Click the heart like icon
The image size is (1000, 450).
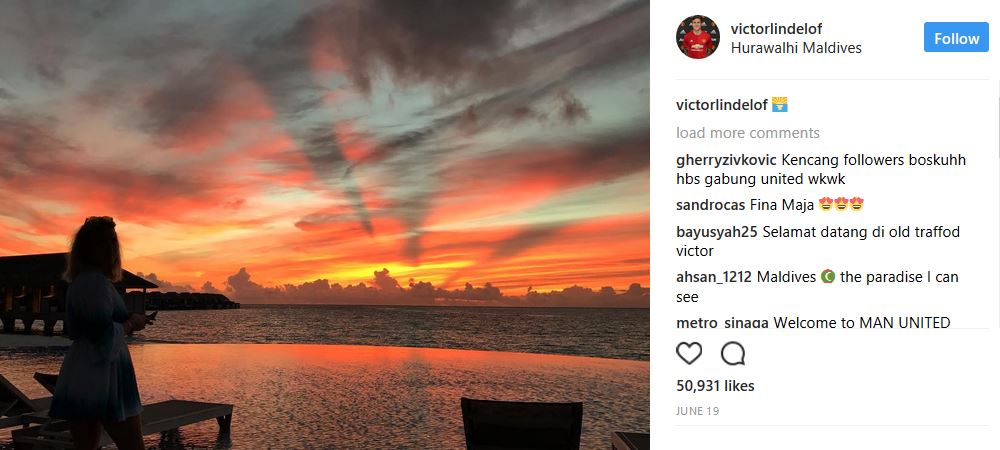tap(689, 353)
